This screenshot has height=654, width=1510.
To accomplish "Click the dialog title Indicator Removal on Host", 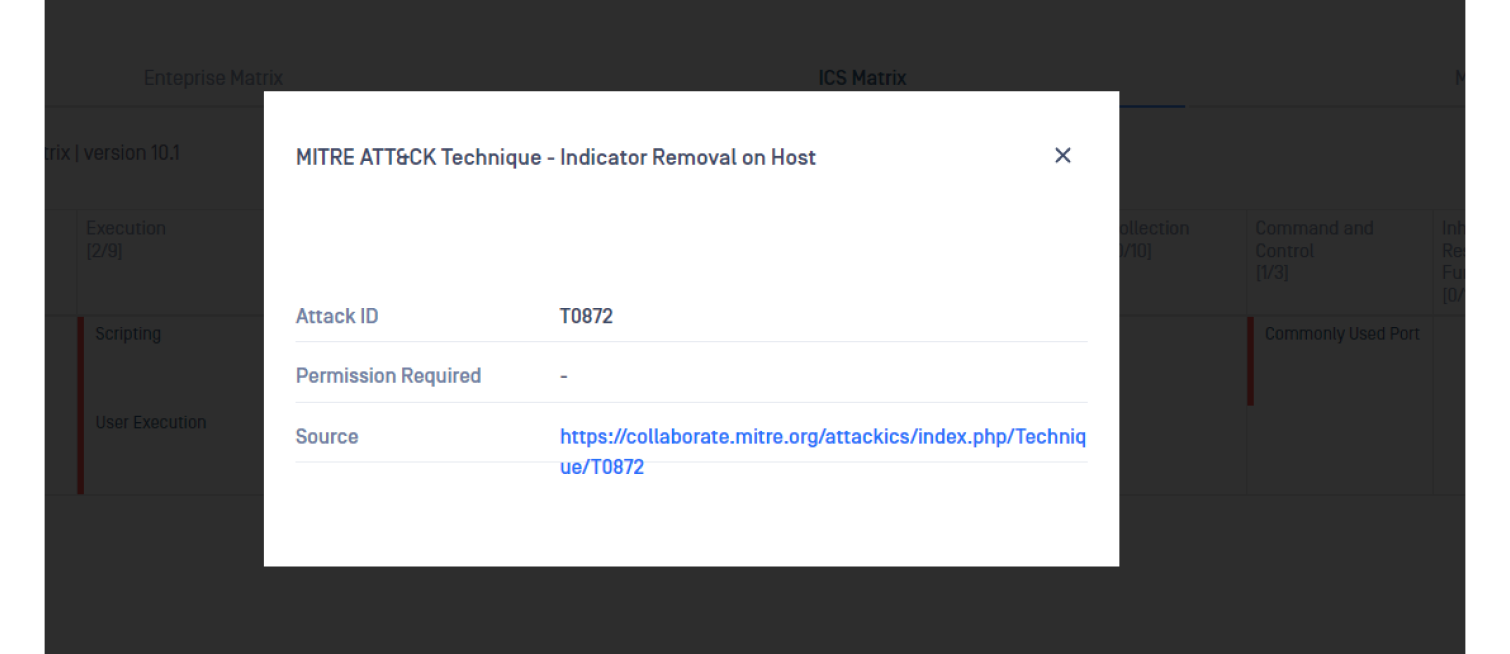I will pos(556,157).
